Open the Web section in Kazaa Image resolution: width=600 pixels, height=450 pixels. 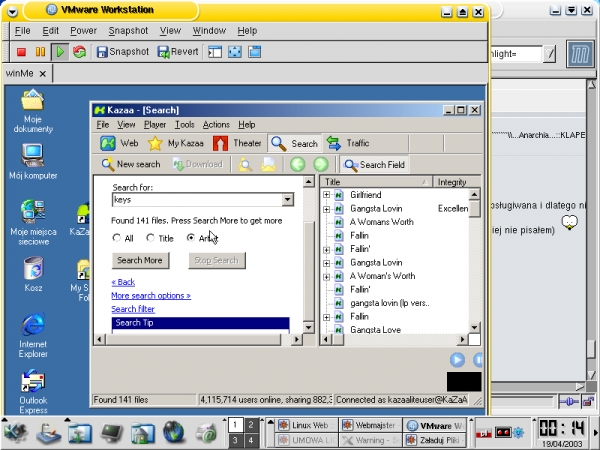point(119,143)
